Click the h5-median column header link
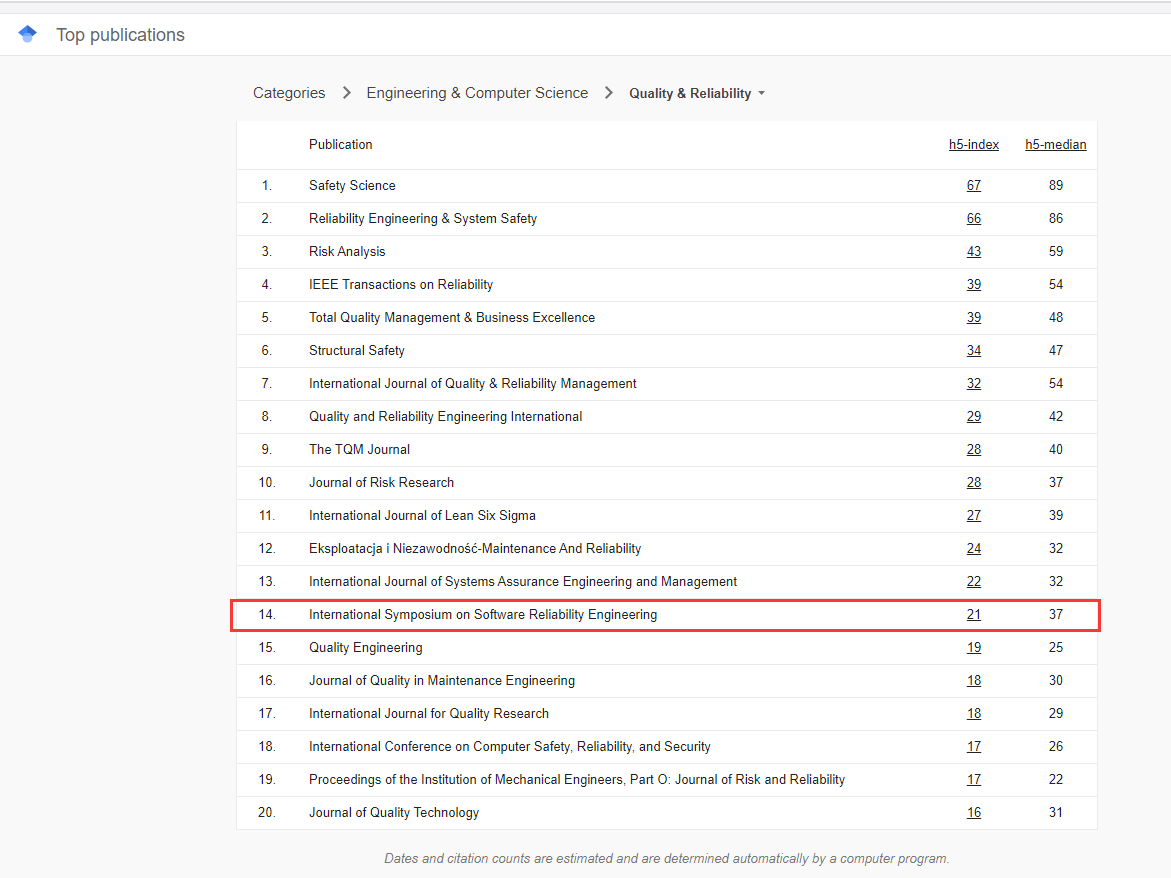The image size is (1171, 878). (x=1055, y=145)
